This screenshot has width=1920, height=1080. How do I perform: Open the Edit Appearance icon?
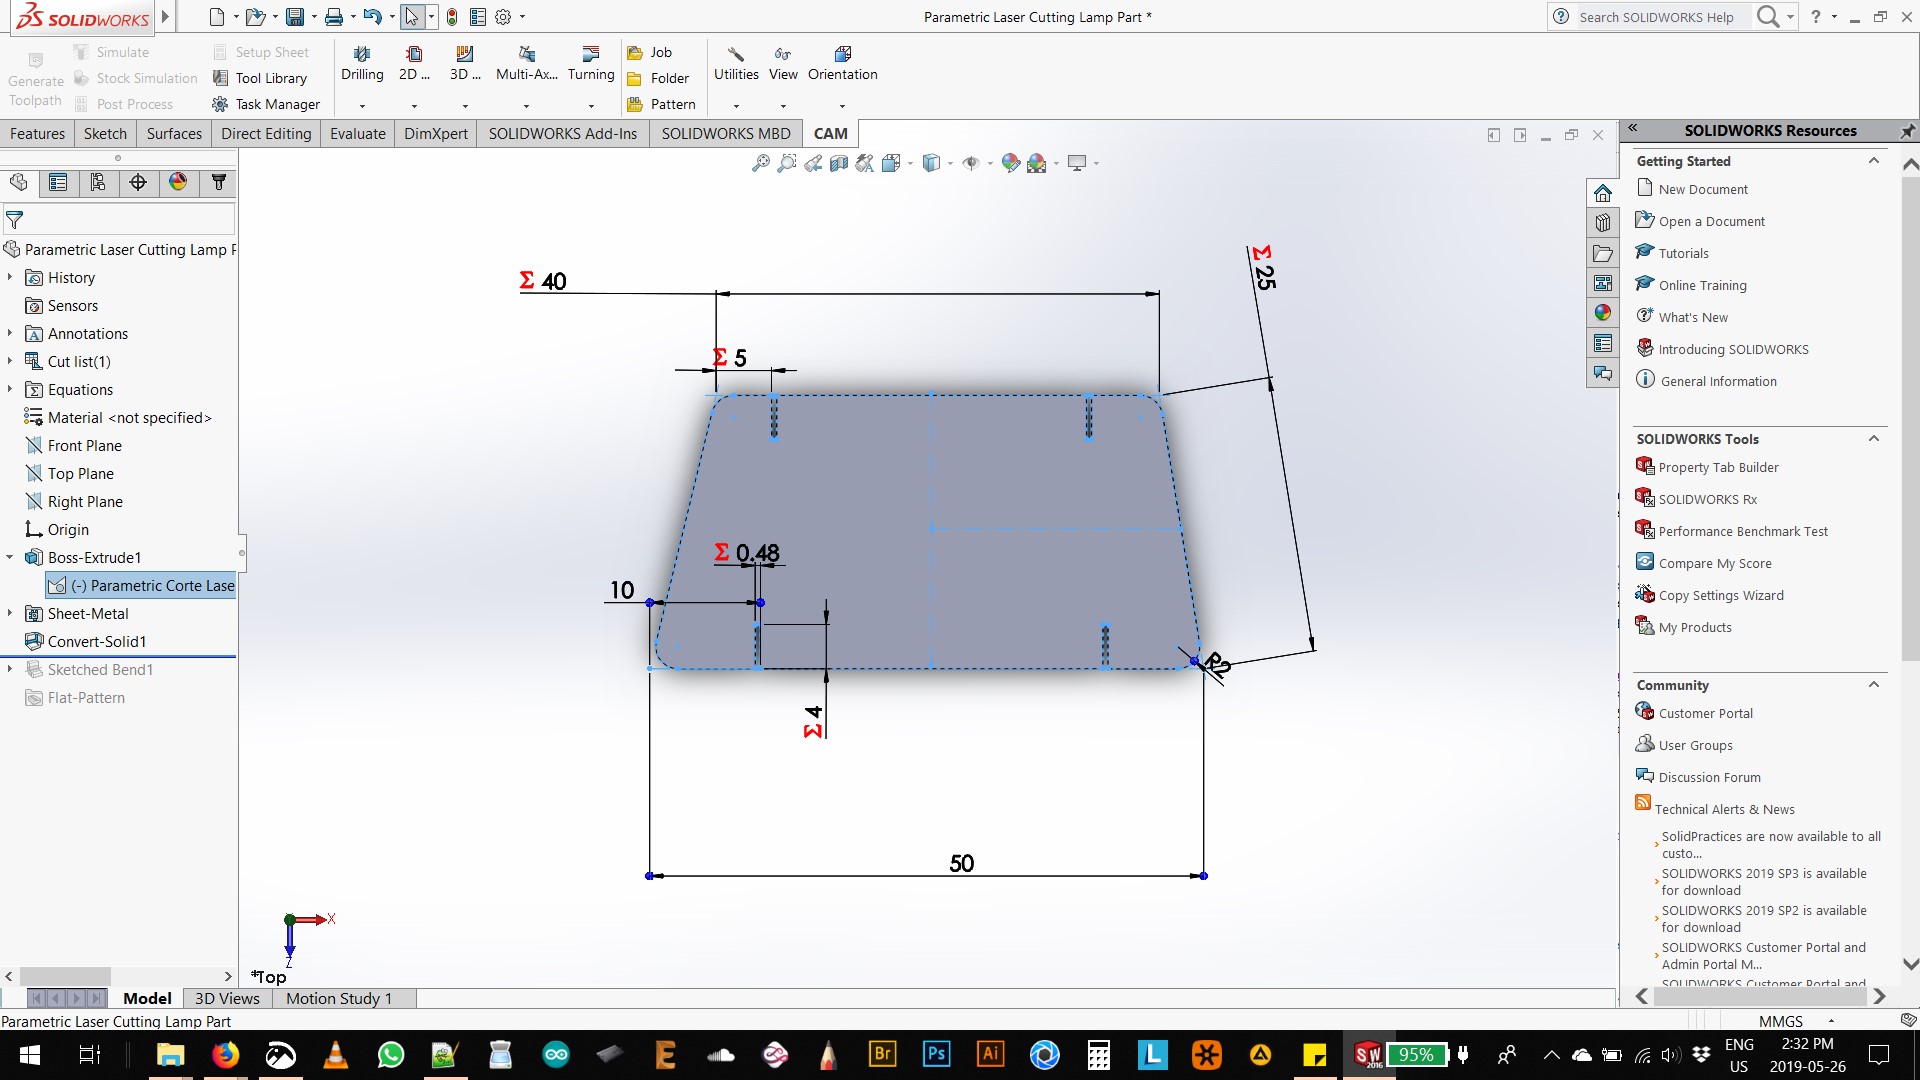point(1011,163)
